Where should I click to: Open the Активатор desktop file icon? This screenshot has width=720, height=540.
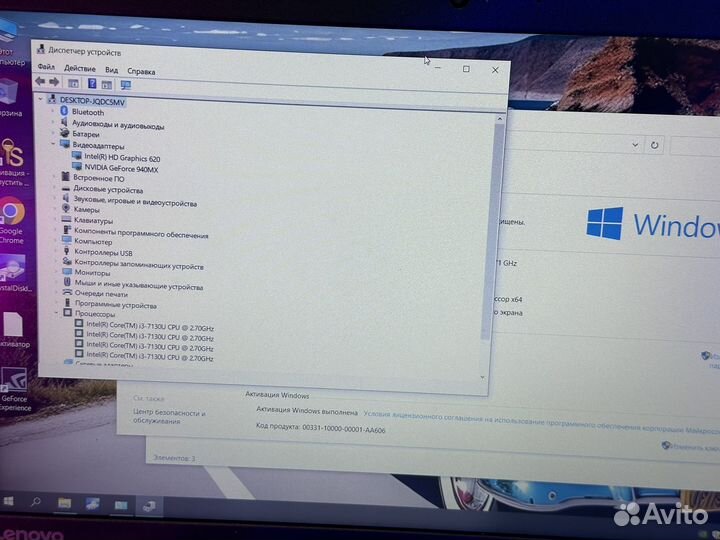pos(14,329)
